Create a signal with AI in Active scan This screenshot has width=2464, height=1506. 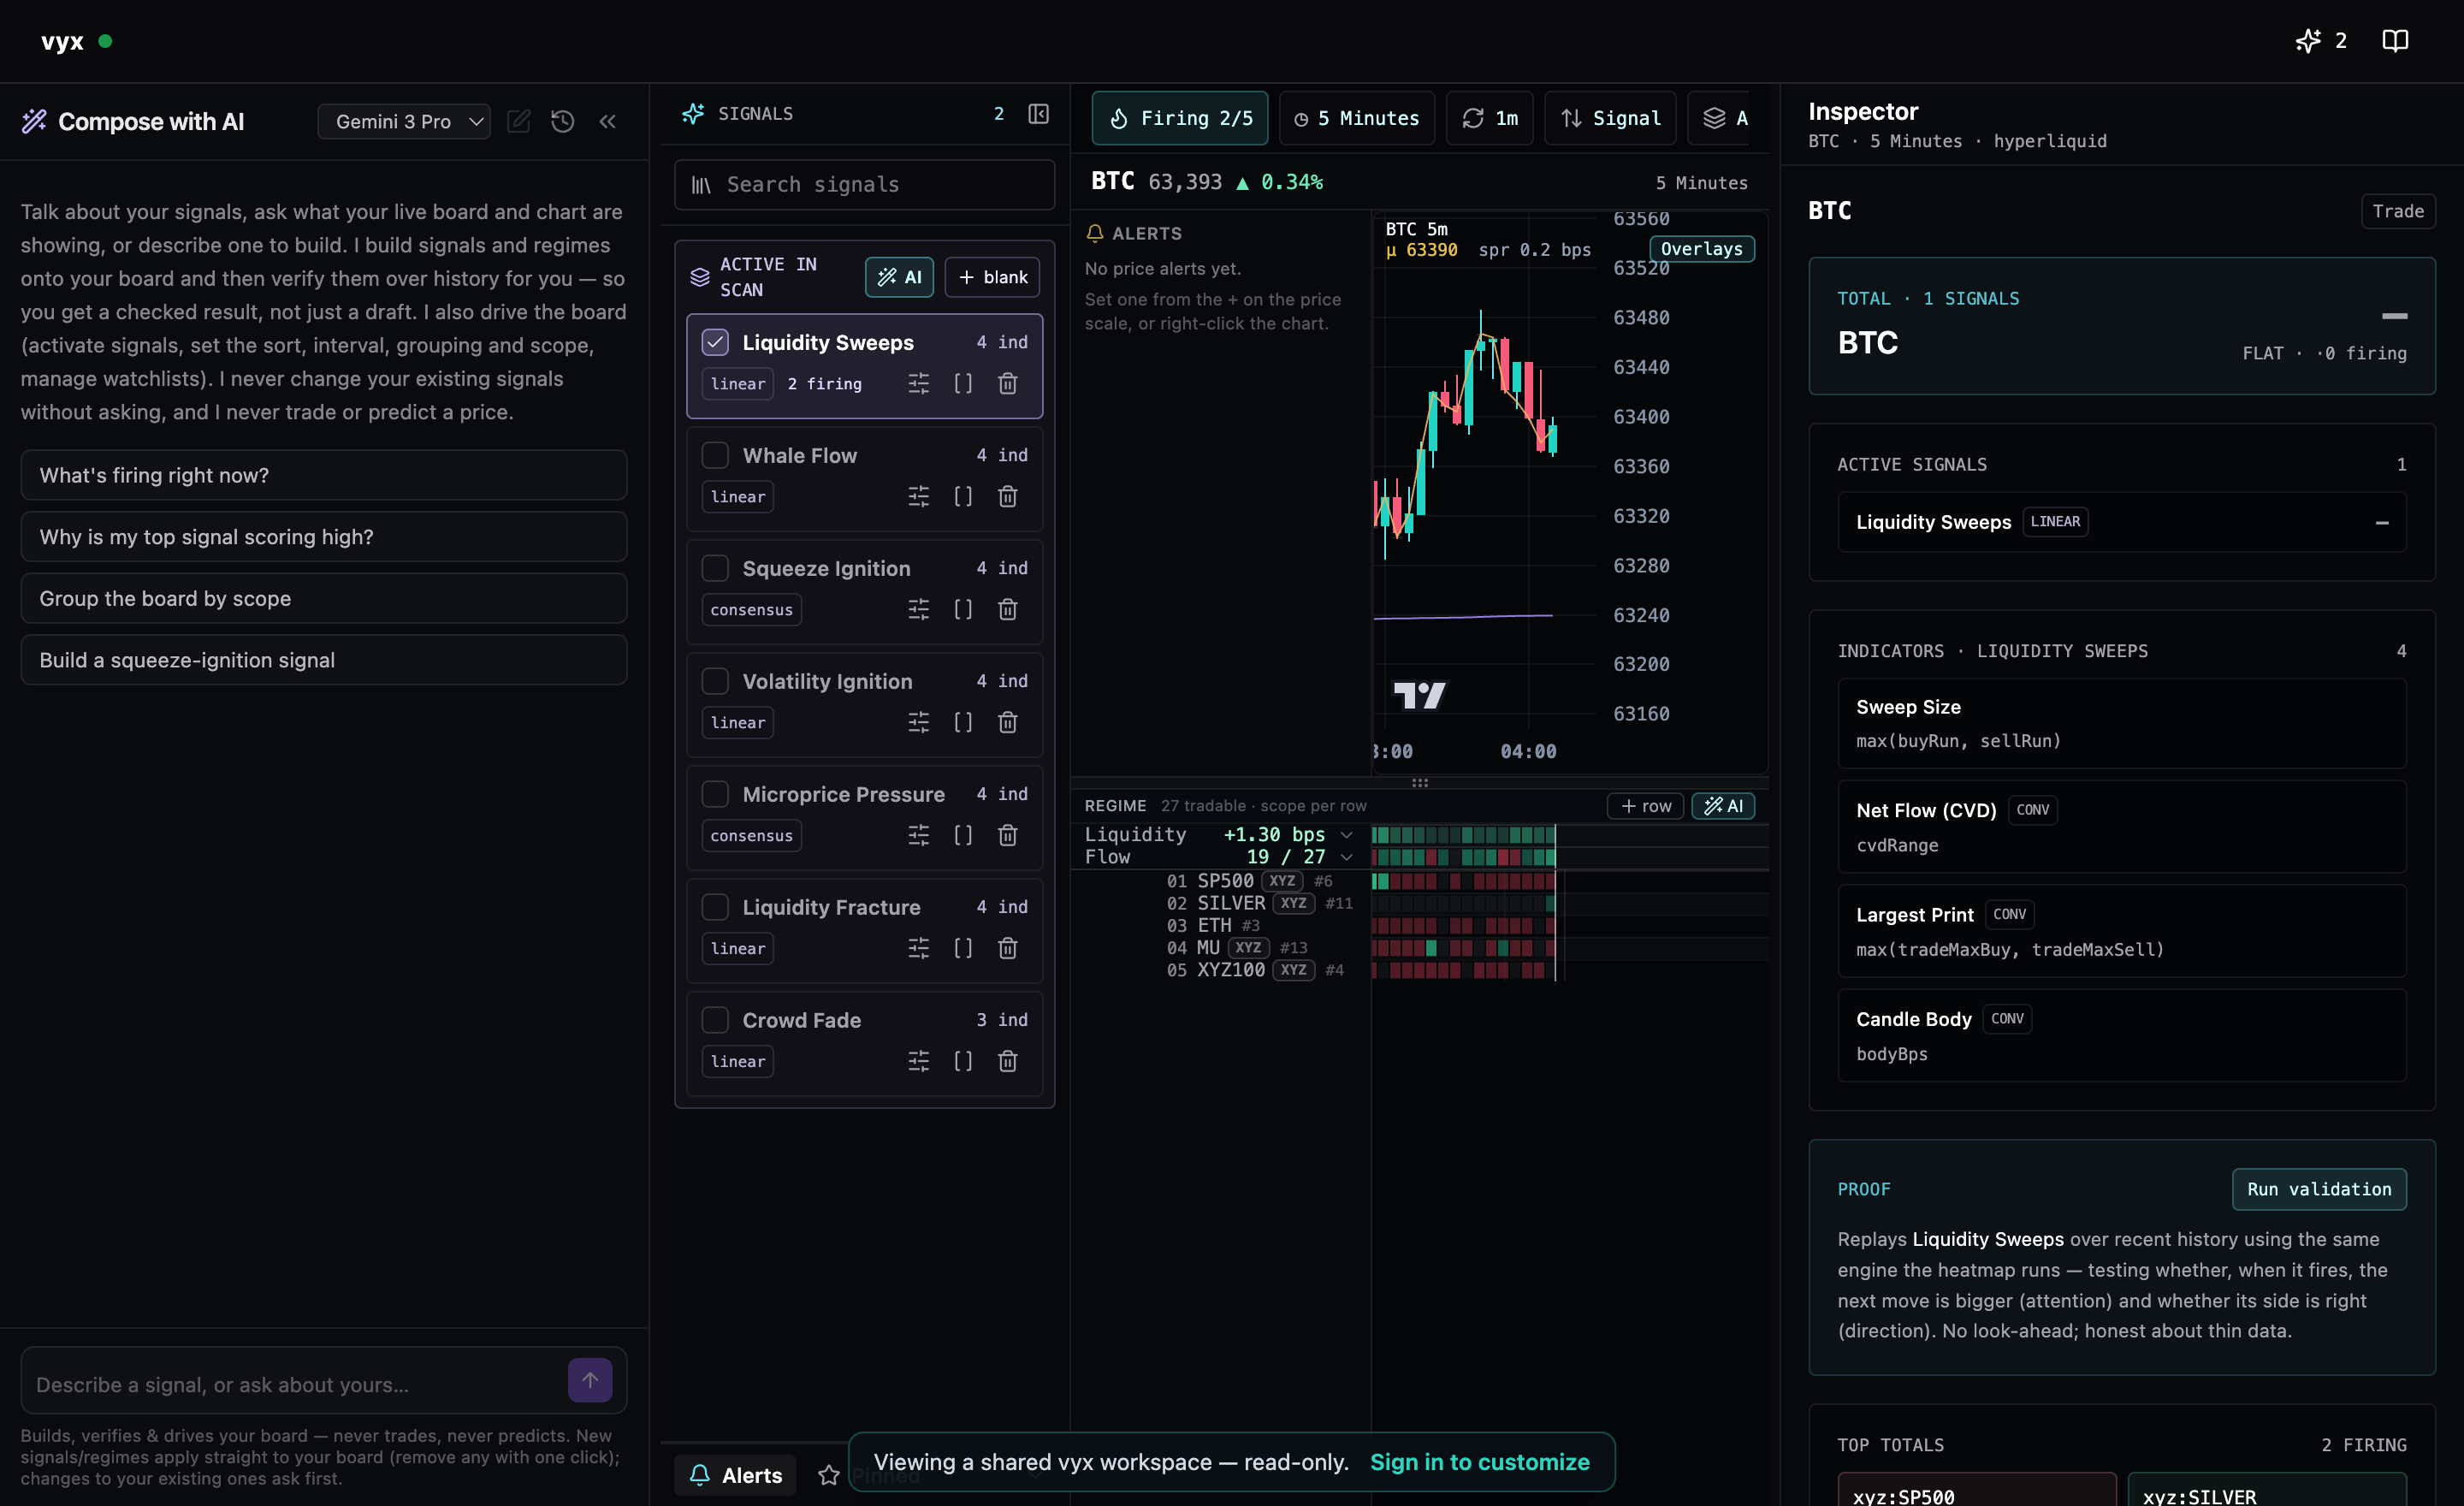point(899,277)
